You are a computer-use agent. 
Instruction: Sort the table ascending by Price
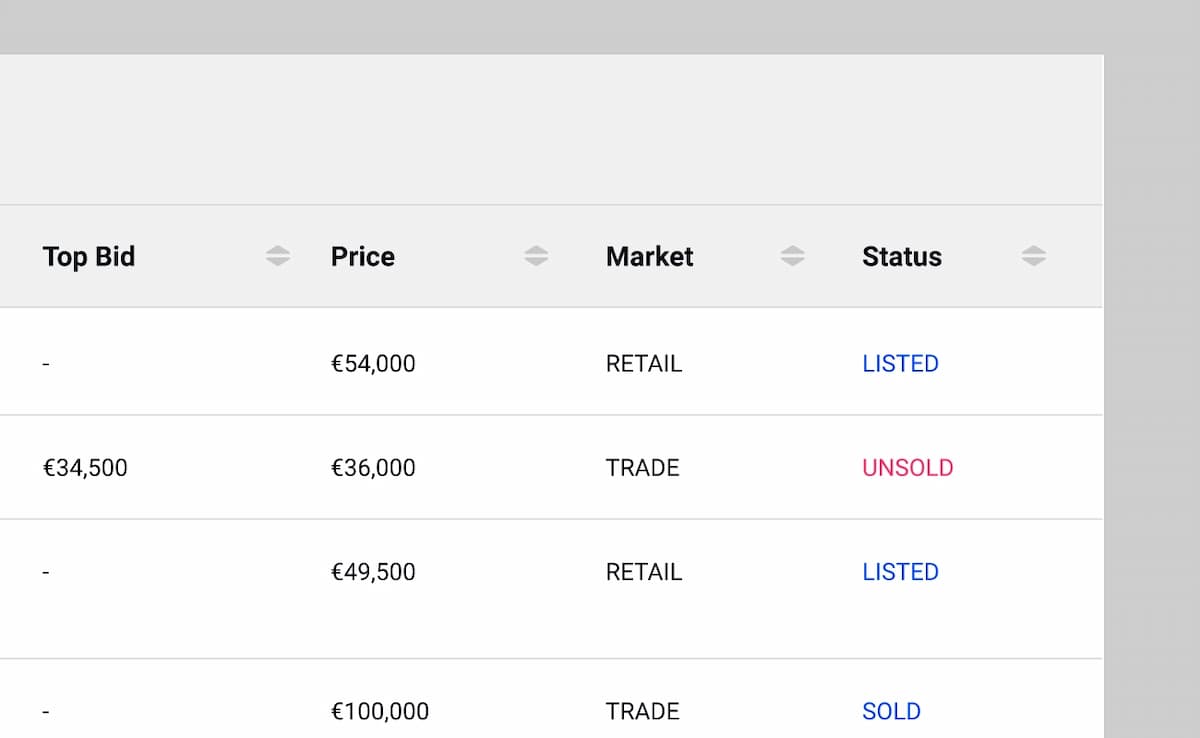(x=537, y=255)
